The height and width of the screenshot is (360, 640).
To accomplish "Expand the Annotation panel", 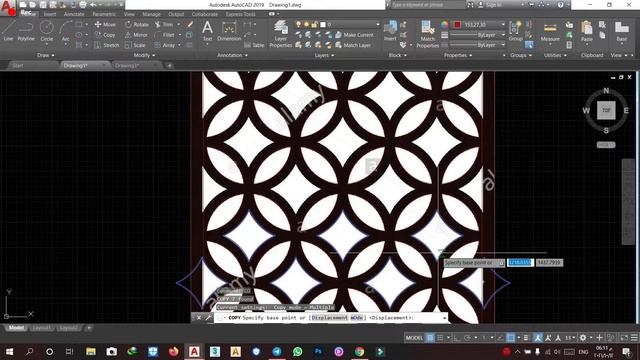I will point(232,55).
